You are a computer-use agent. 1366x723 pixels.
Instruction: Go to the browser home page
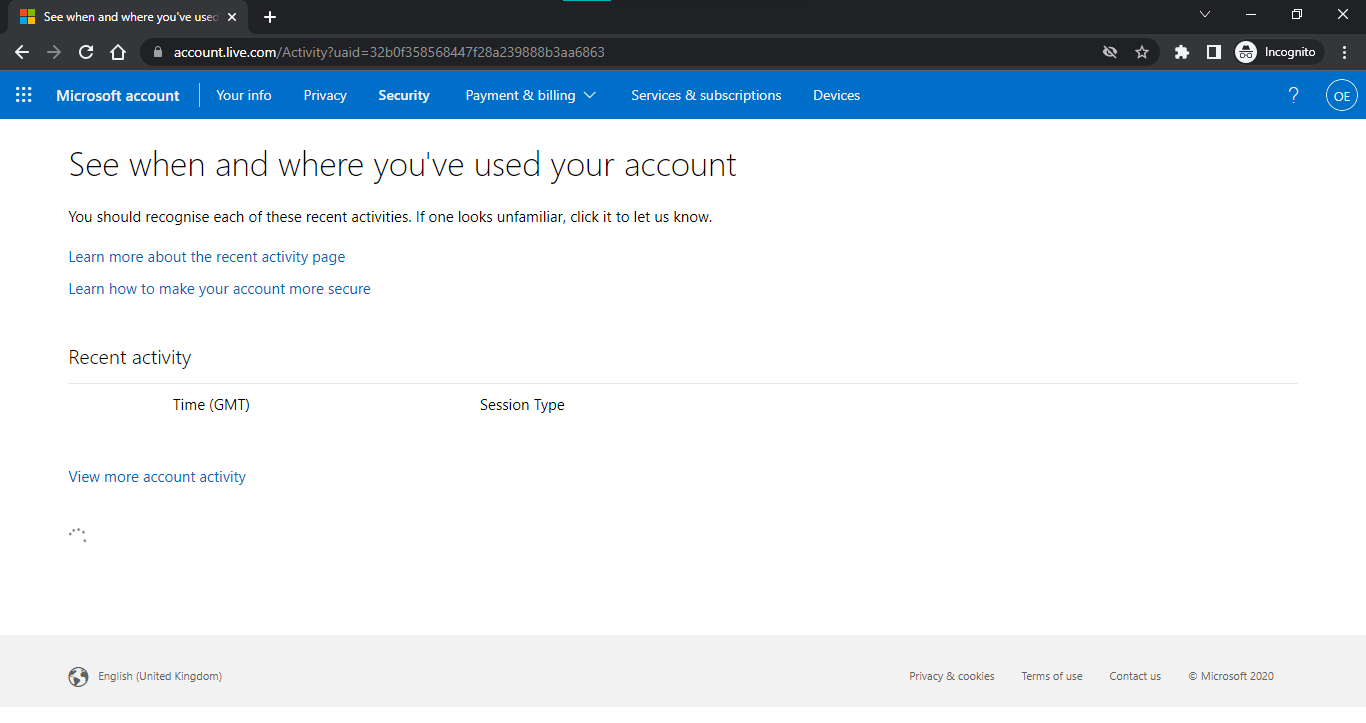point(118,52)
